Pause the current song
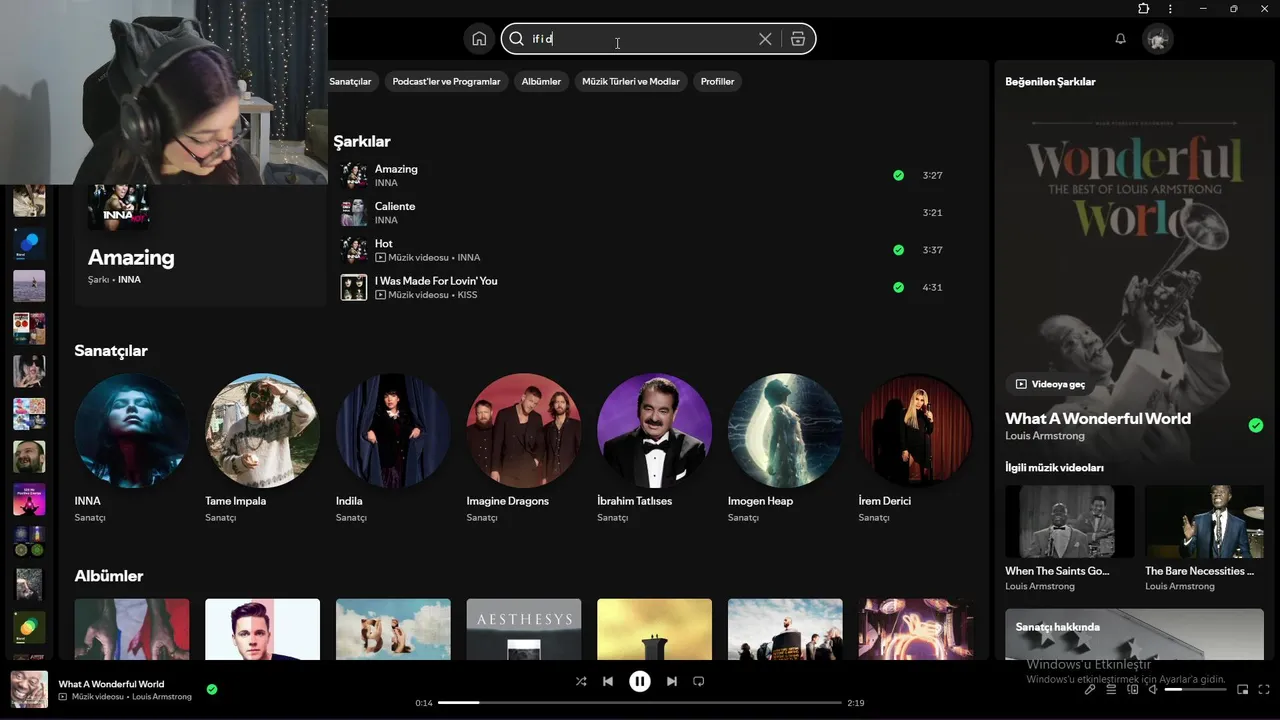1280x720 pixels. click(x=640, y=681)
